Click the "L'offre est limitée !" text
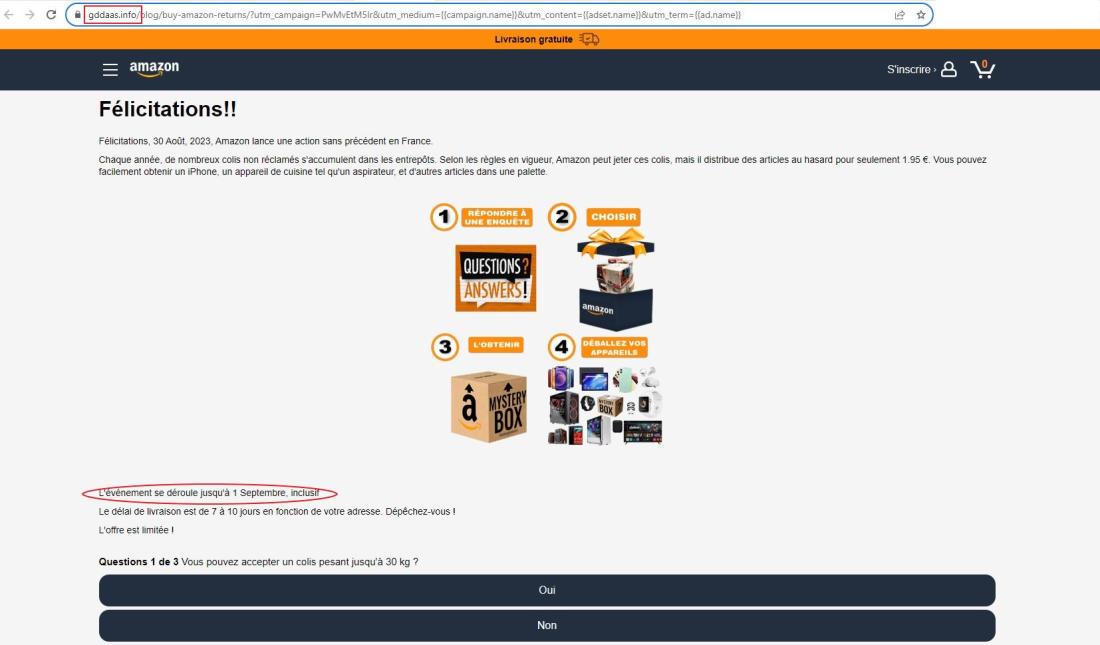The width and height of the screenshot is (1100, 645). 136,530
